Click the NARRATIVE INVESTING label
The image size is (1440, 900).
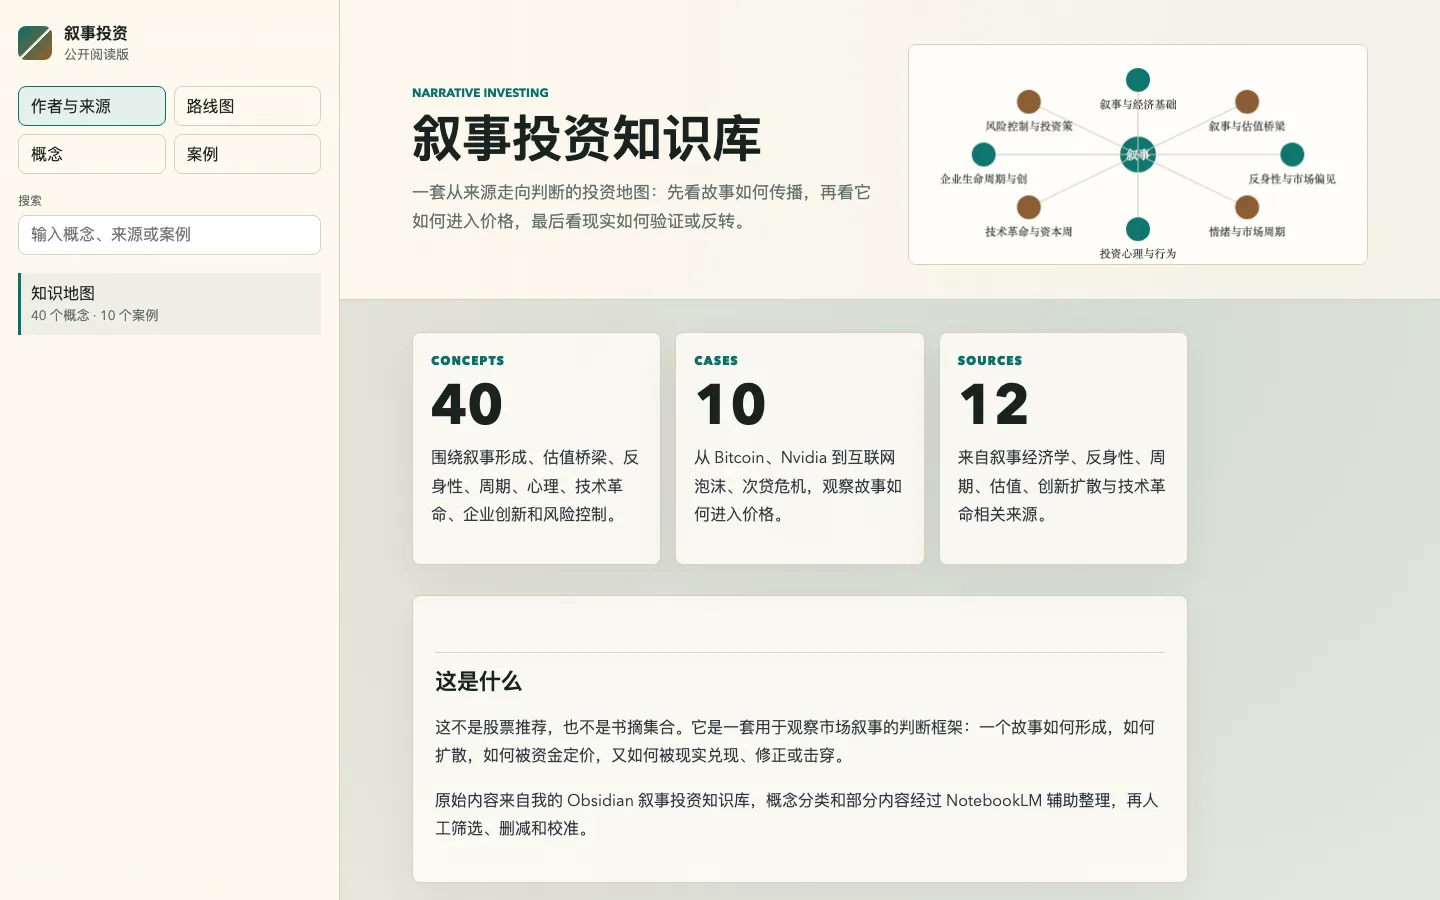click(480, 93)
